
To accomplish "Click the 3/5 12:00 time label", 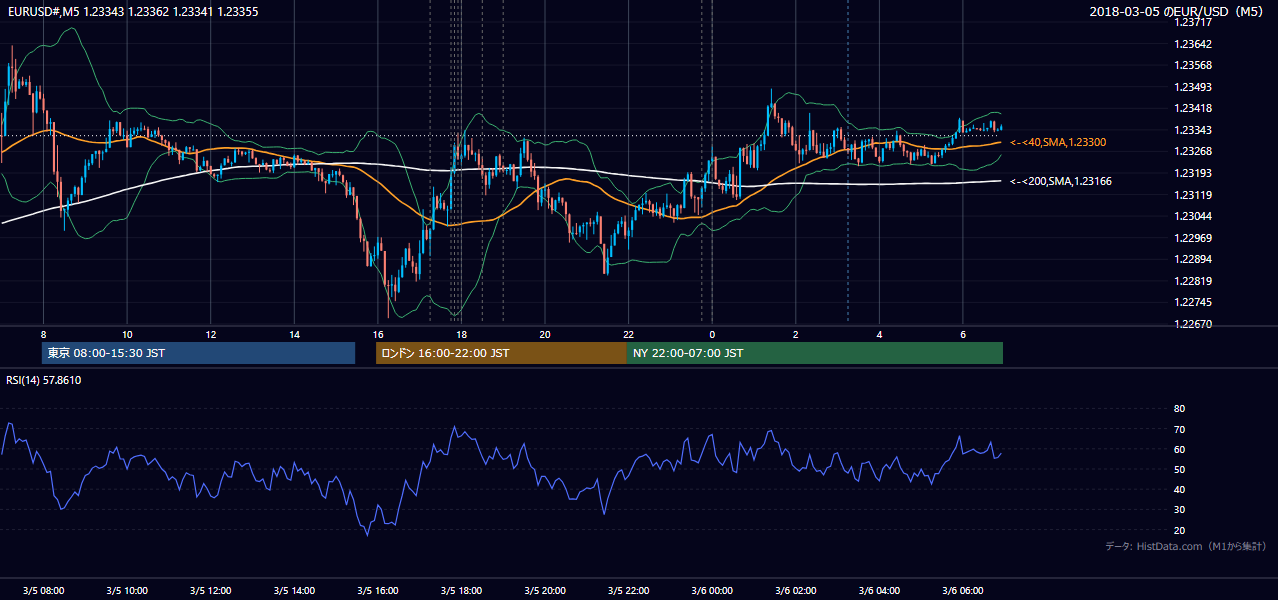I will coord(210,590).
